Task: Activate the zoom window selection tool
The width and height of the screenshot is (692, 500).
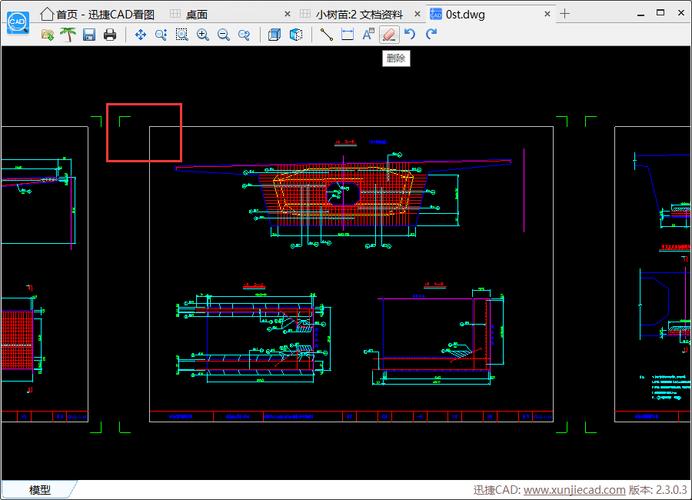Action: [182, 34]
